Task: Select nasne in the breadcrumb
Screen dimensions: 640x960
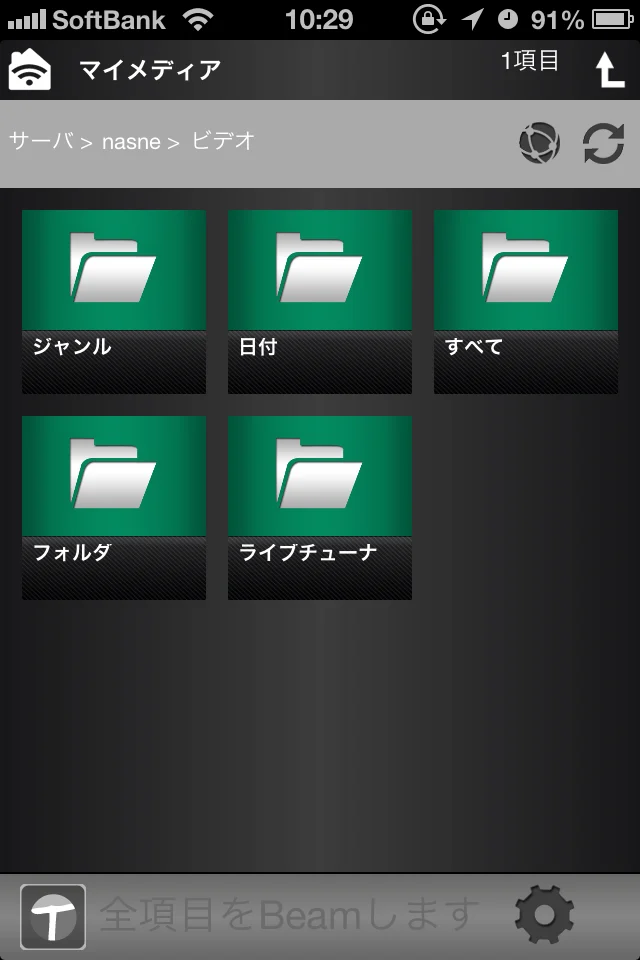Action: [131, 142]
